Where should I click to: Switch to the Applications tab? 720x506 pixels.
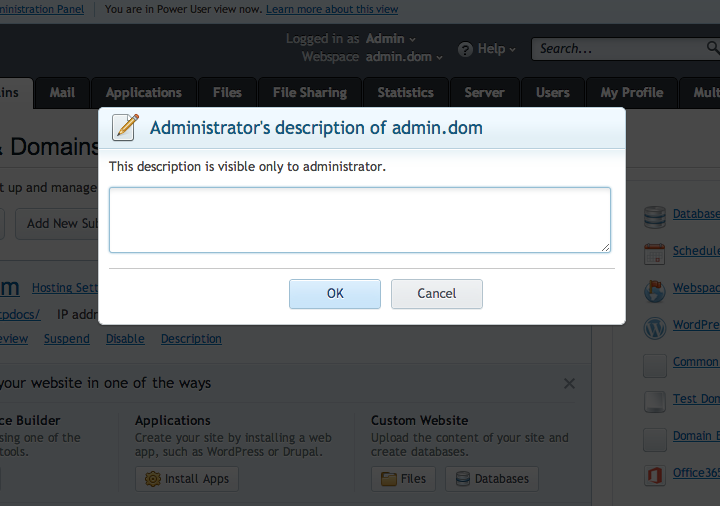(x=144, y=93)
